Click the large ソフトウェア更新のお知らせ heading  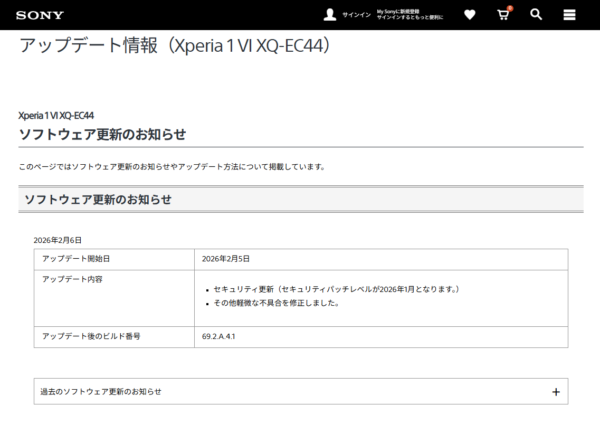pyautogui.click(x=103, y=134)
